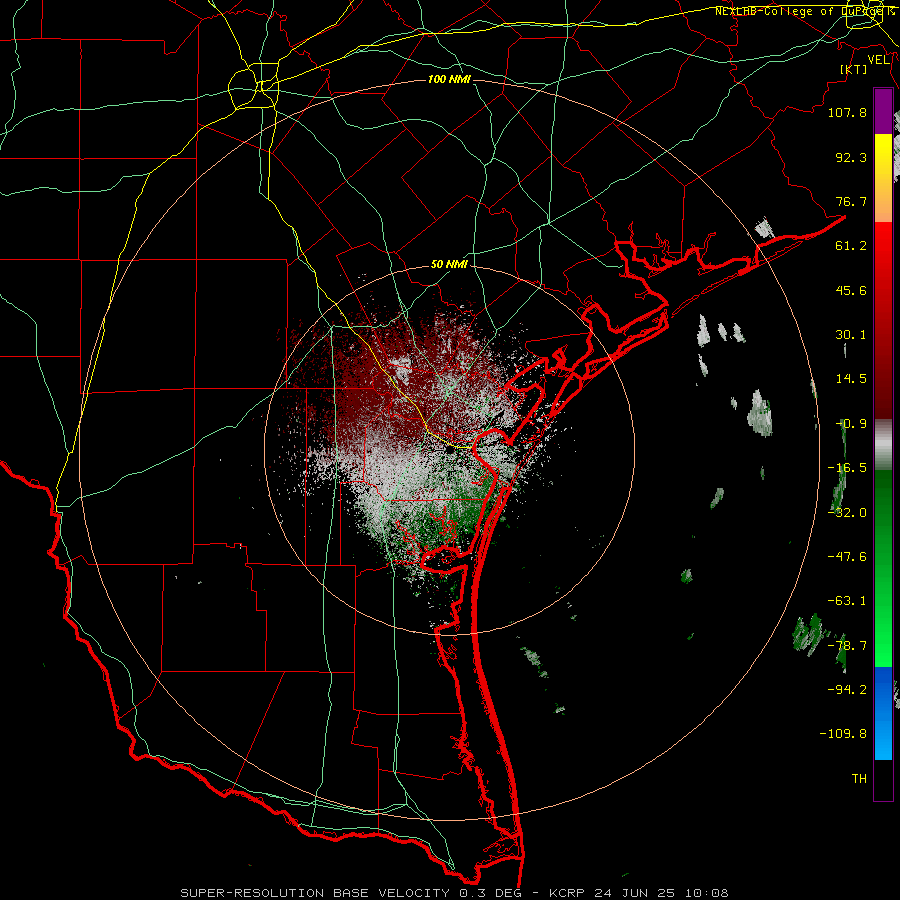Screen dimensions: 900x900
Task: Select the -0.9 scale value
Action: click(x=851, y=424)
